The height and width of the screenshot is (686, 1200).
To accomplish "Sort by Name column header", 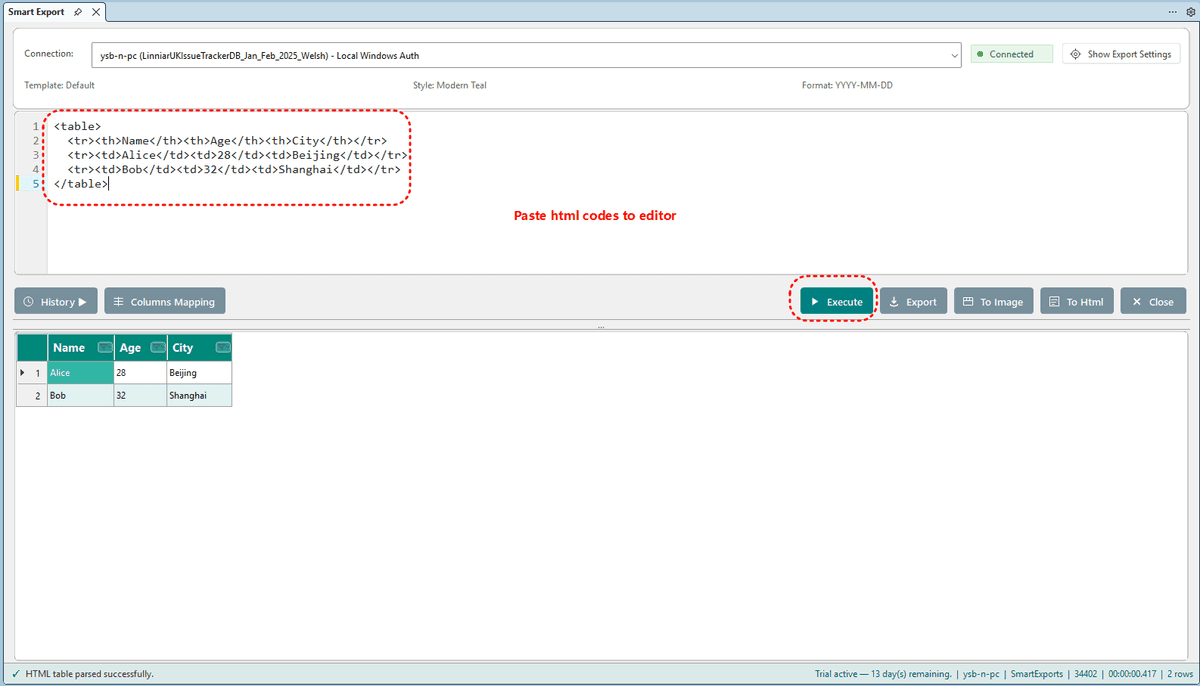I will coord(69,348).
